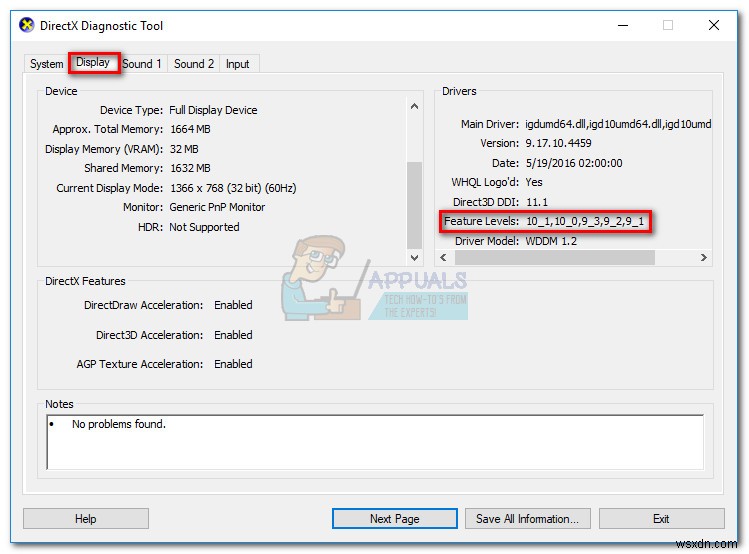
Task: Click WHQL Logo'd value 'Yes'
Action: point(534,182)
